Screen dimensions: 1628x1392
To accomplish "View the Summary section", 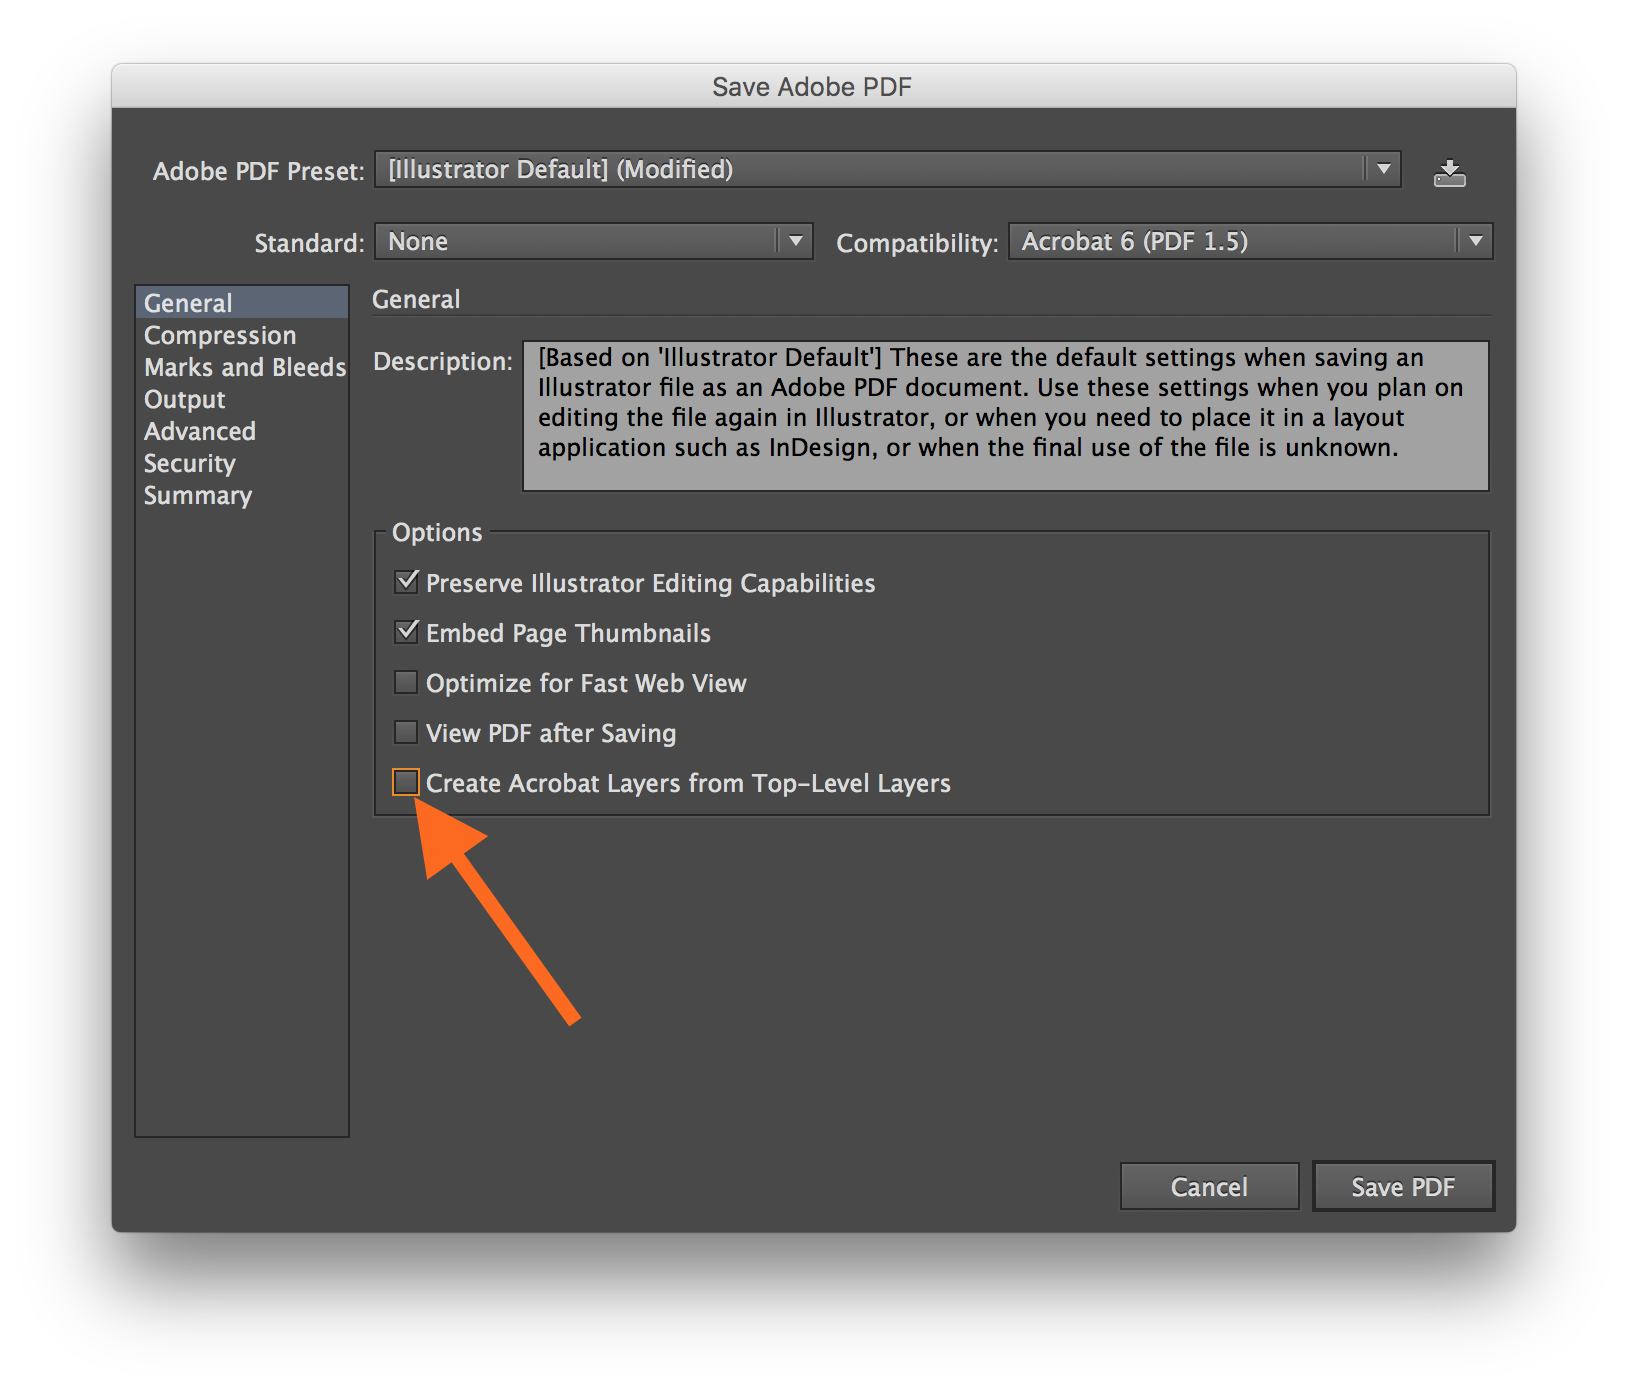I will 198,495.
